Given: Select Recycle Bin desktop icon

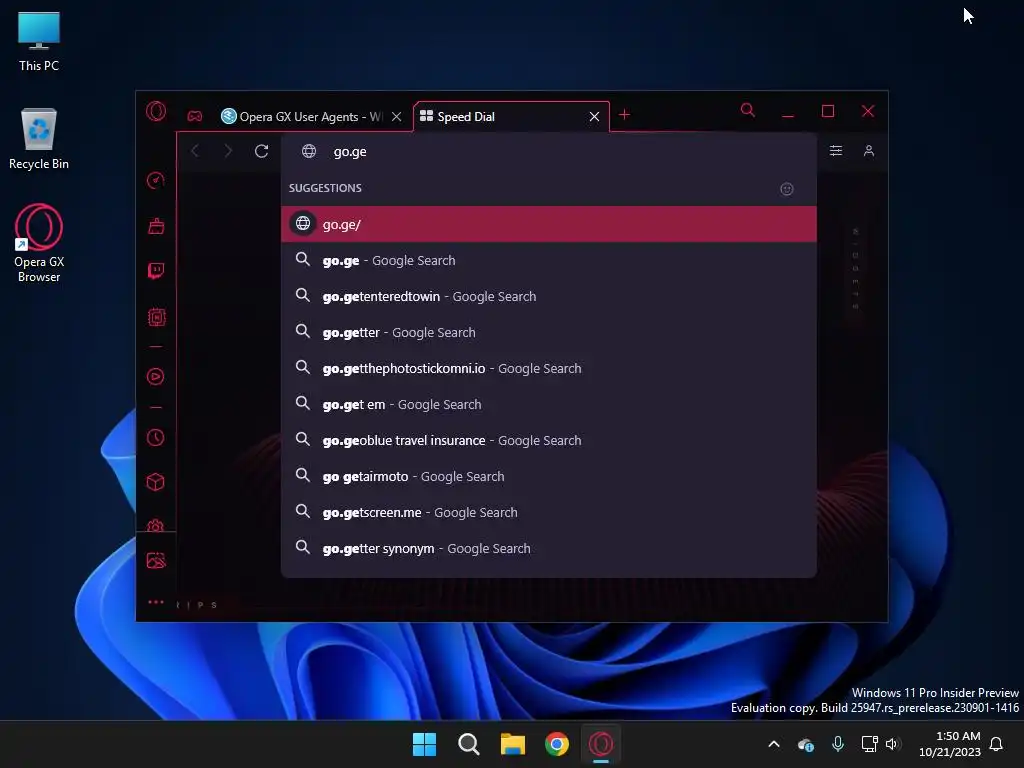Looking at the screenshot, I should [x=39, y=139].
